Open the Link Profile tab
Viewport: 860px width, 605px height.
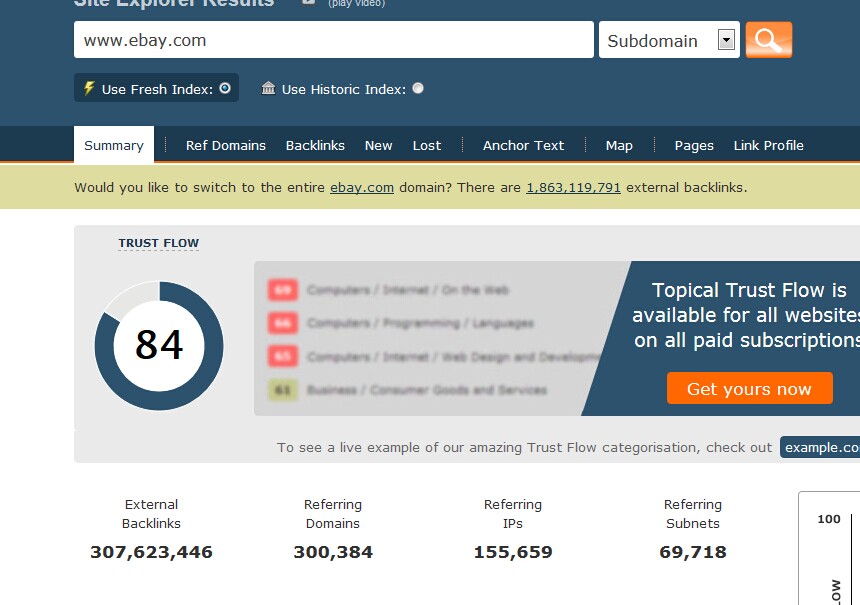pos(768,145)
